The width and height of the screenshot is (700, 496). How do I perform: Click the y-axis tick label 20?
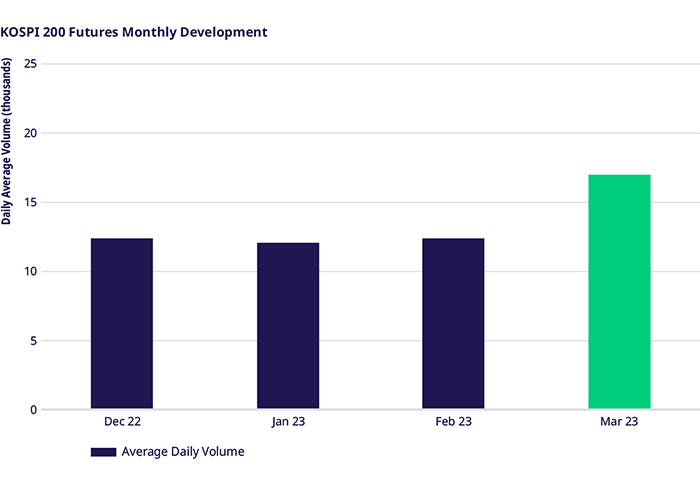tap(30, 133)
